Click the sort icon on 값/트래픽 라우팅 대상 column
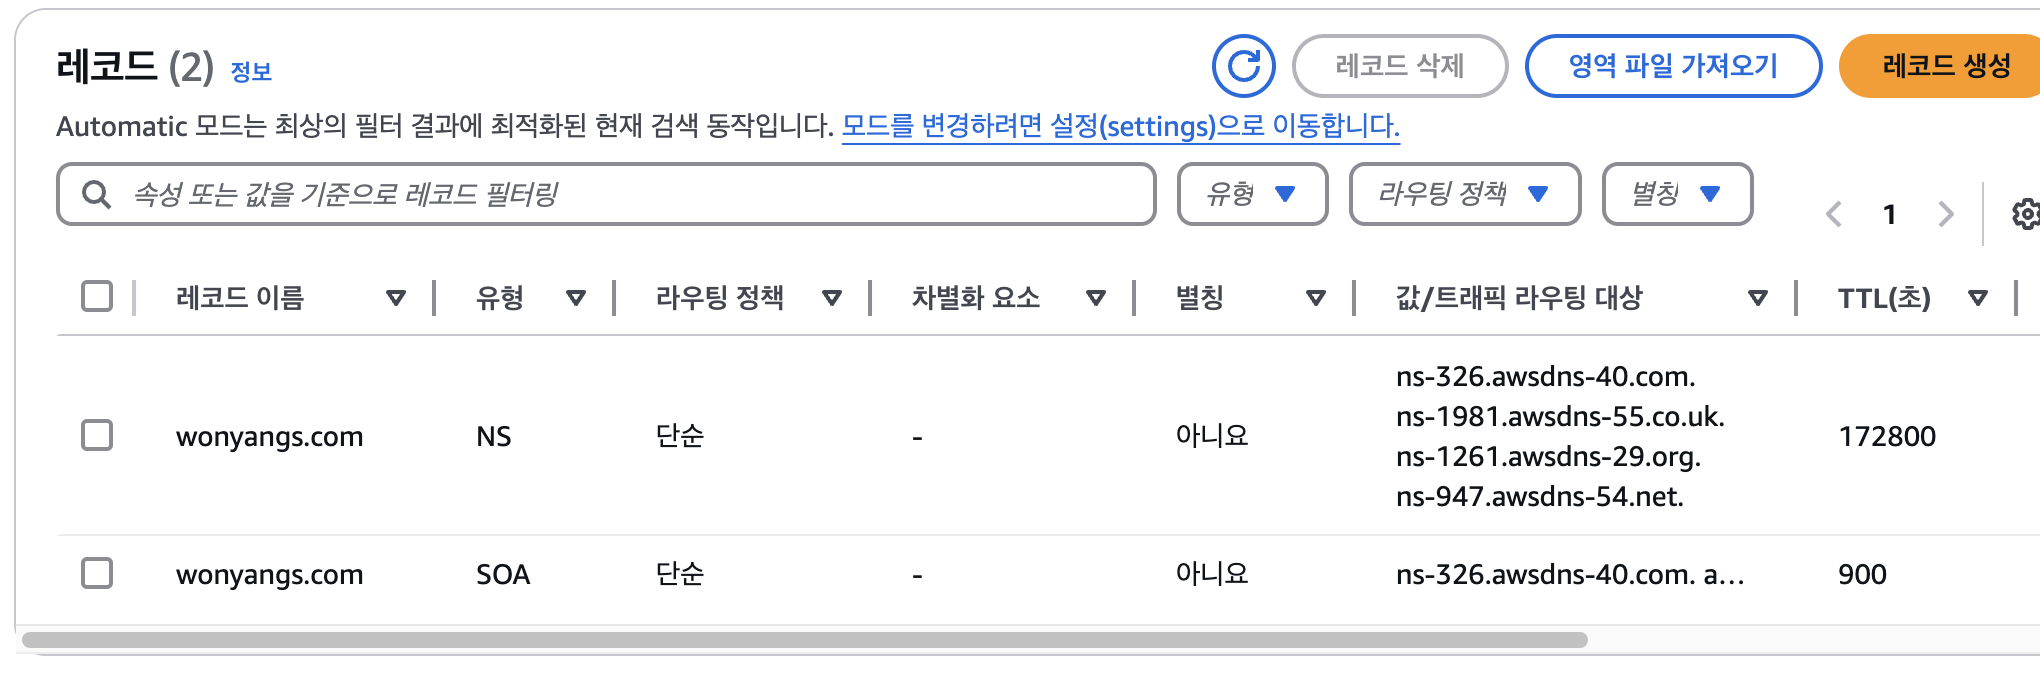This screenshot has width=2040, height=684. click(1758, 297)
